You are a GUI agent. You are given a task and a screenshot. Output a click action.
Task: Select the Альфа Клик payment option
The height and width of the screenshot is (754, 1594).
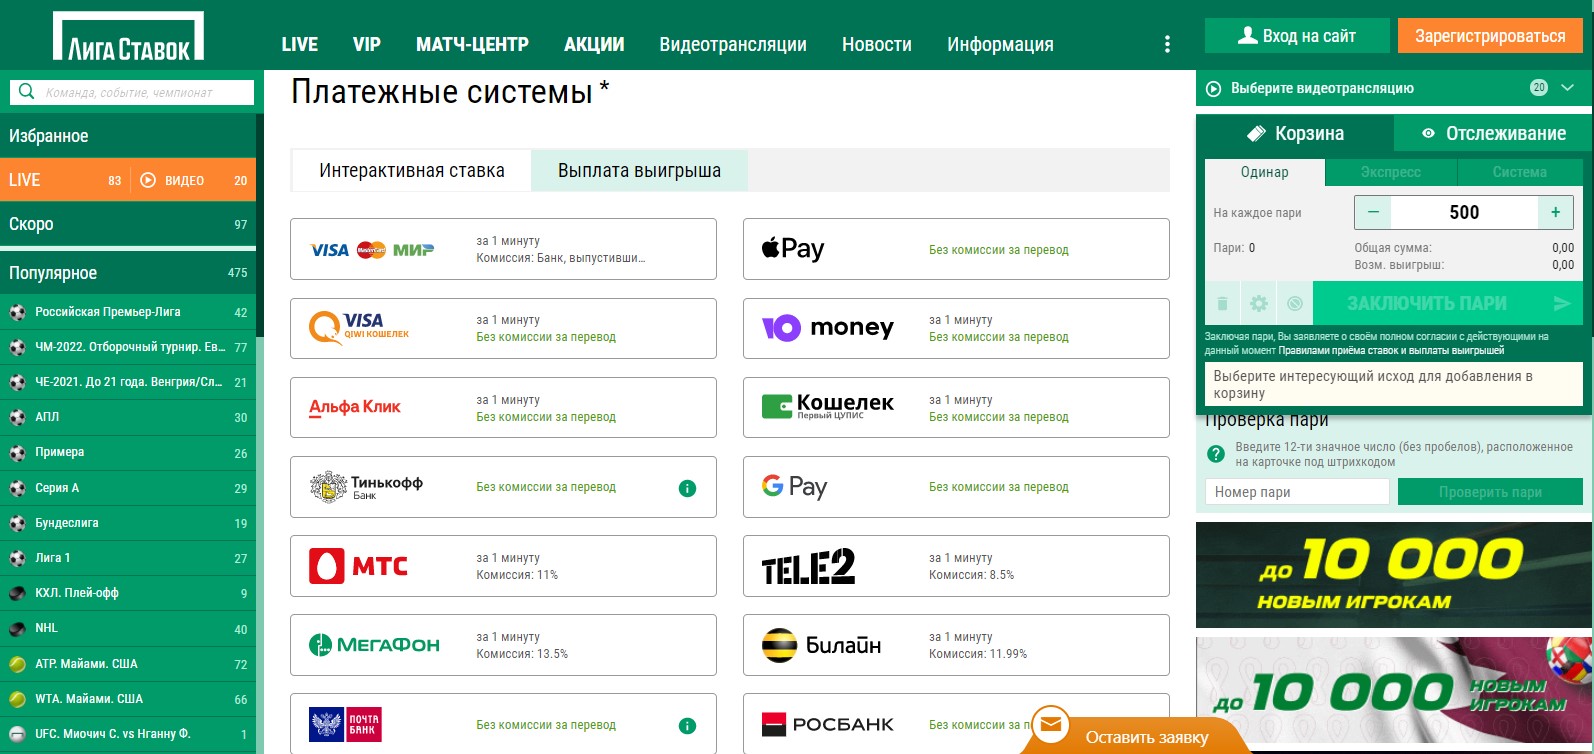click(503, 407)
